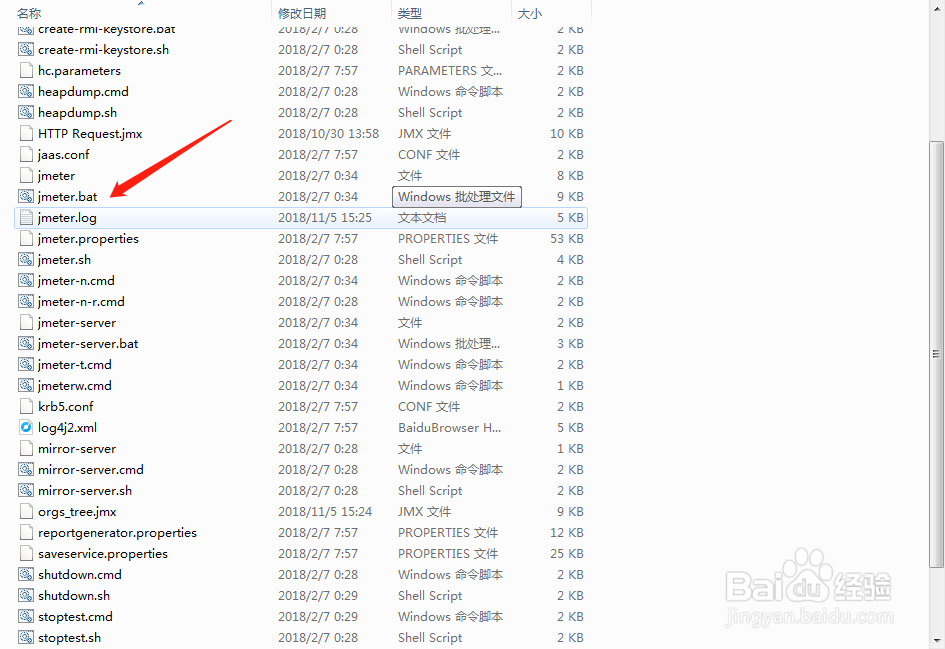Viewport: 945px width, 649px height.
Task: Click the jmeter.sh script icon
Action: [x=26, y=260]
